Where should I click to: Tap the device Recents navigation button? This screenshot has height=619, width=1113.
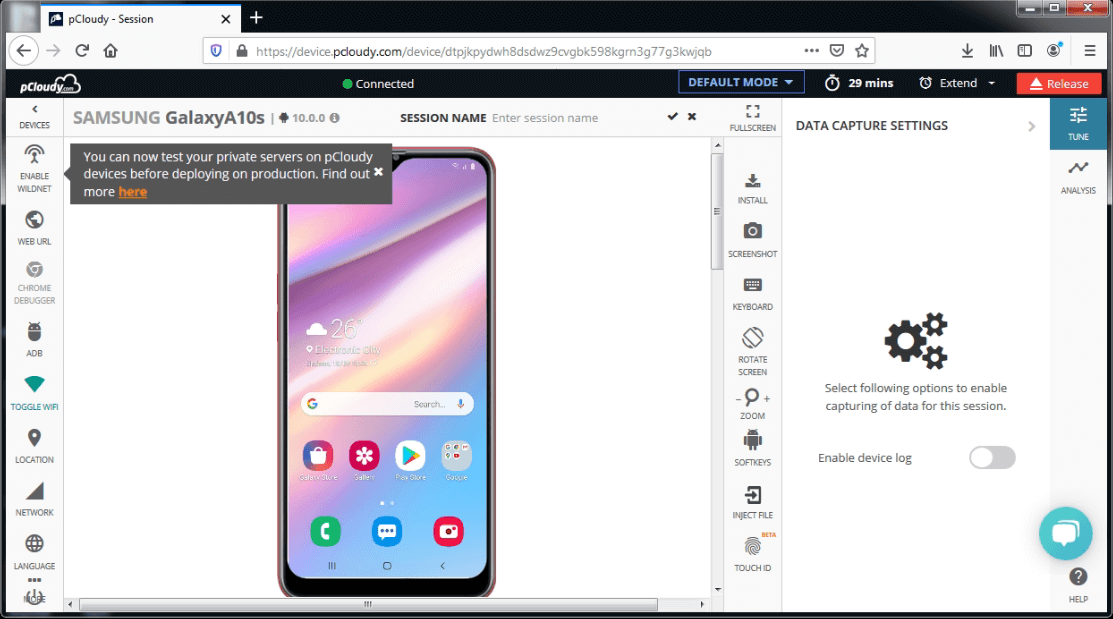[331, 566]
